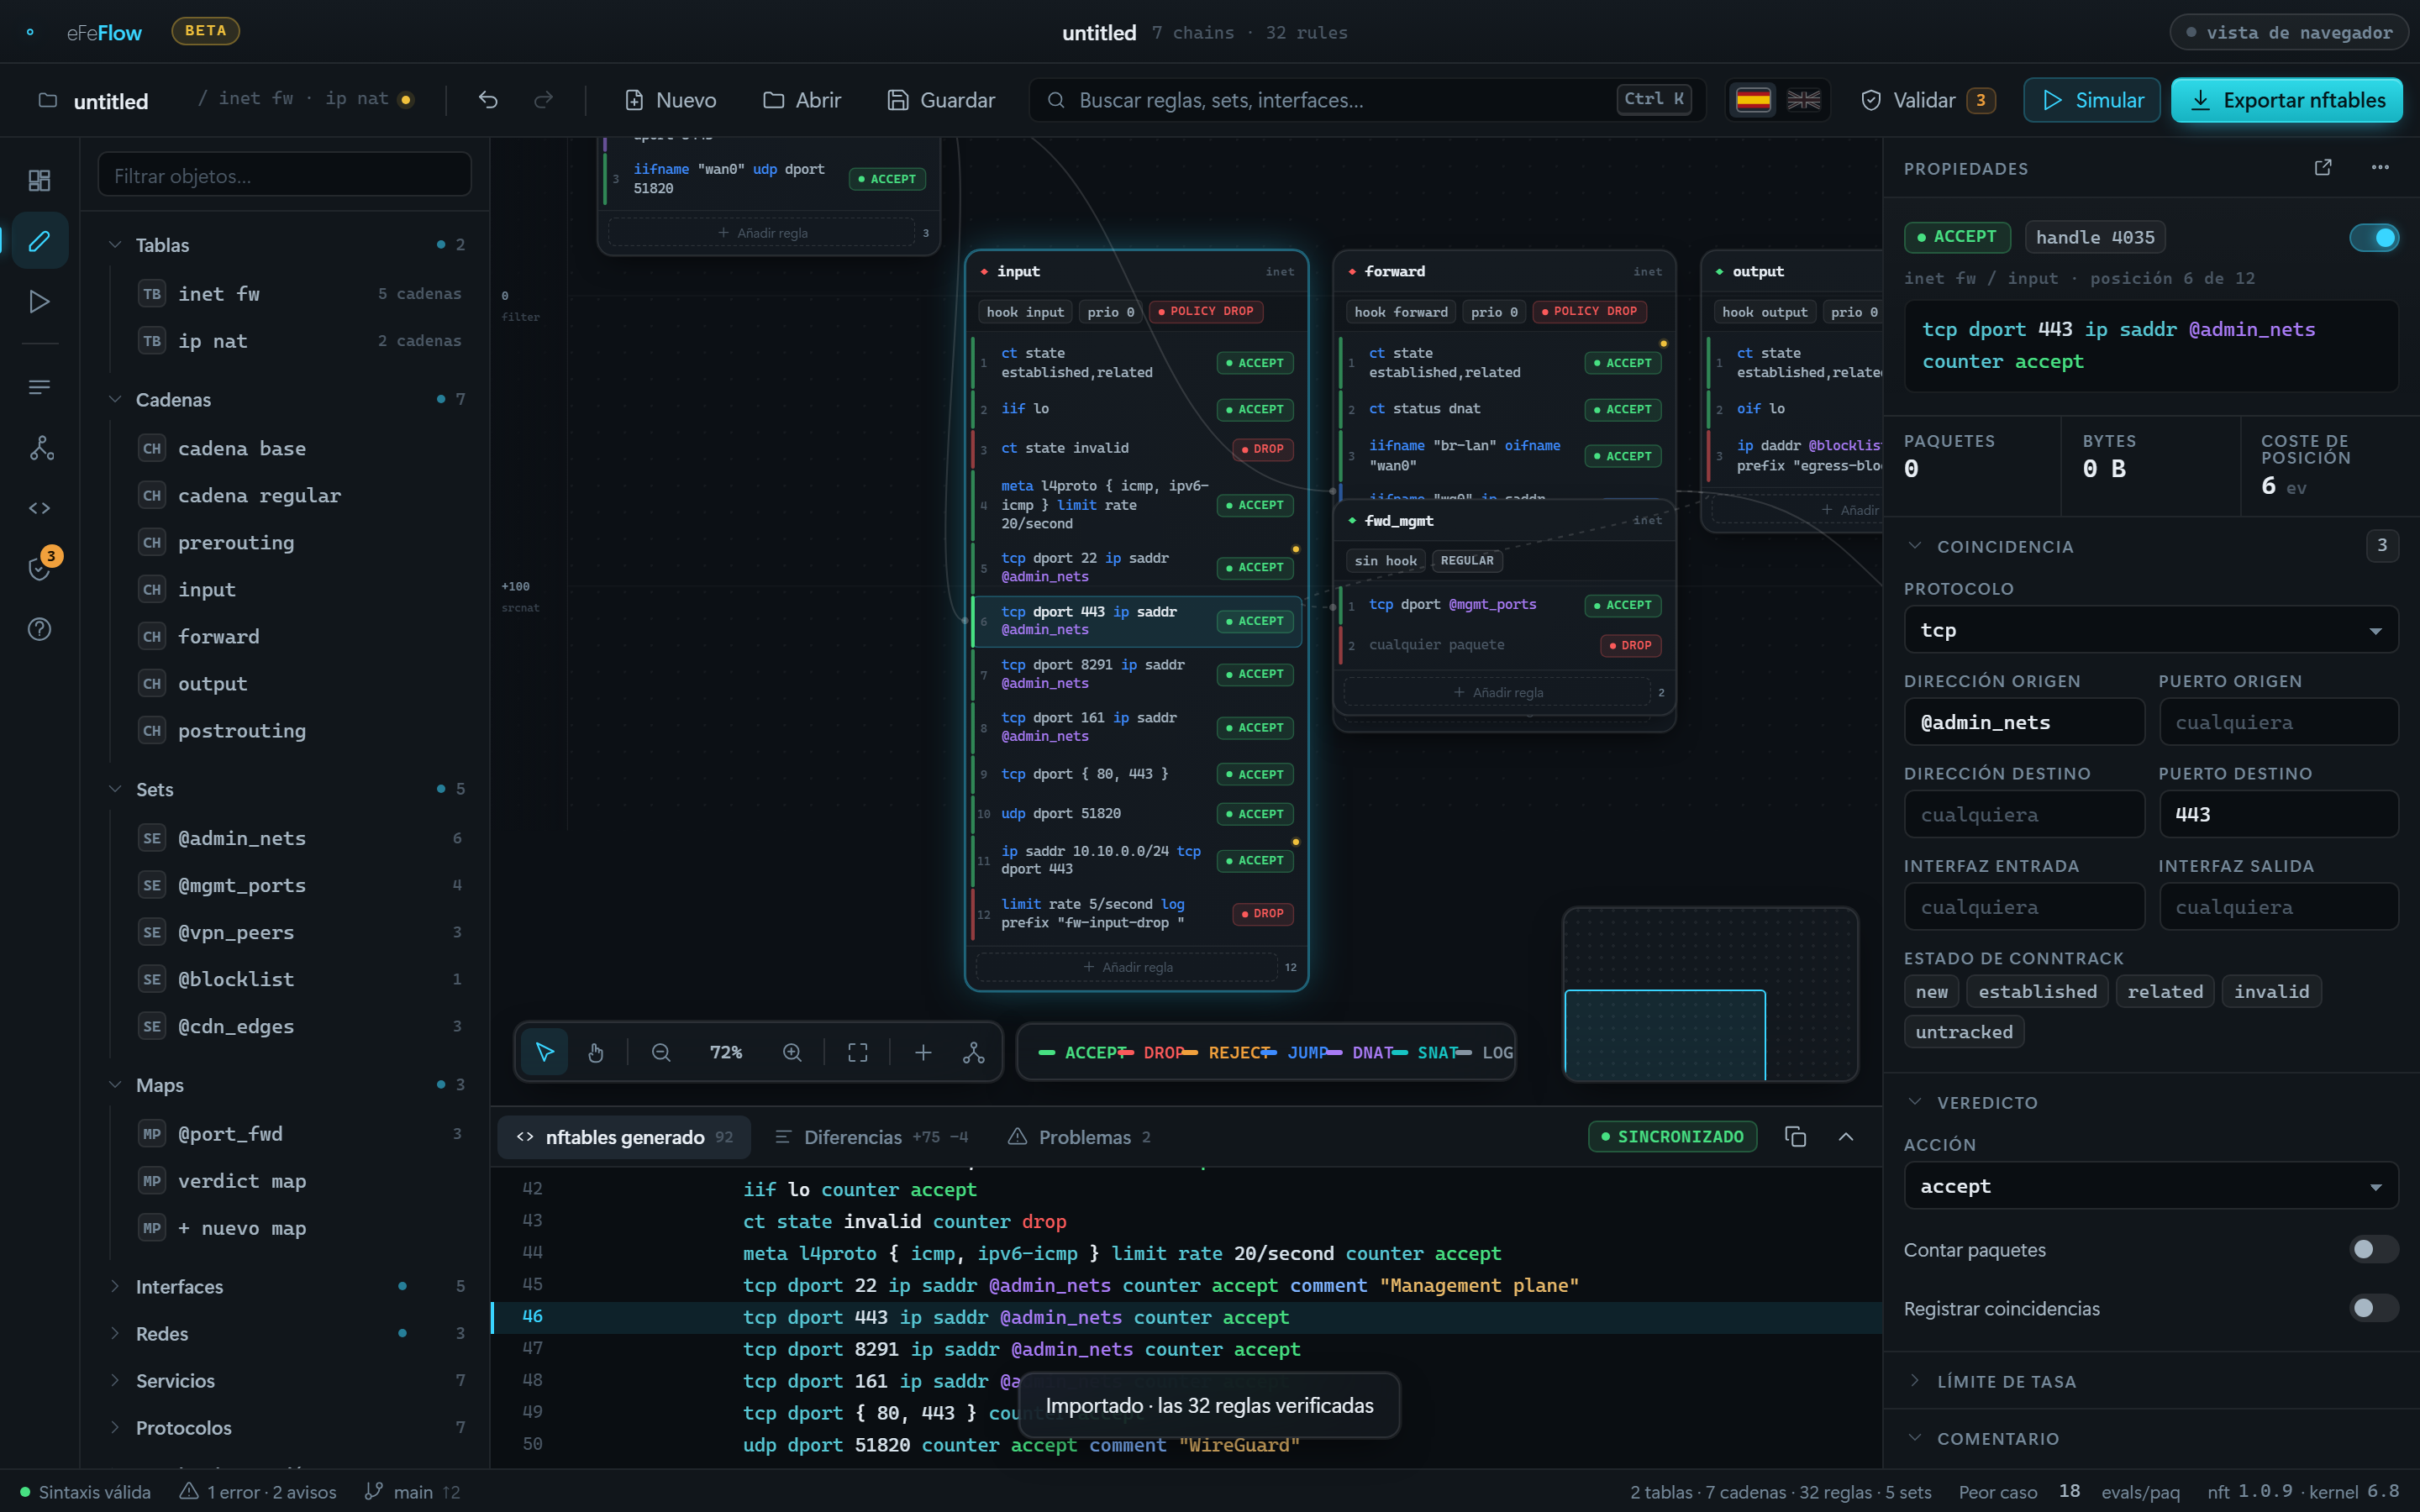Viewport: 2420px width, 1512px height.
Task: Select the @vpn_peers set
Action: (x=299, y=932)
